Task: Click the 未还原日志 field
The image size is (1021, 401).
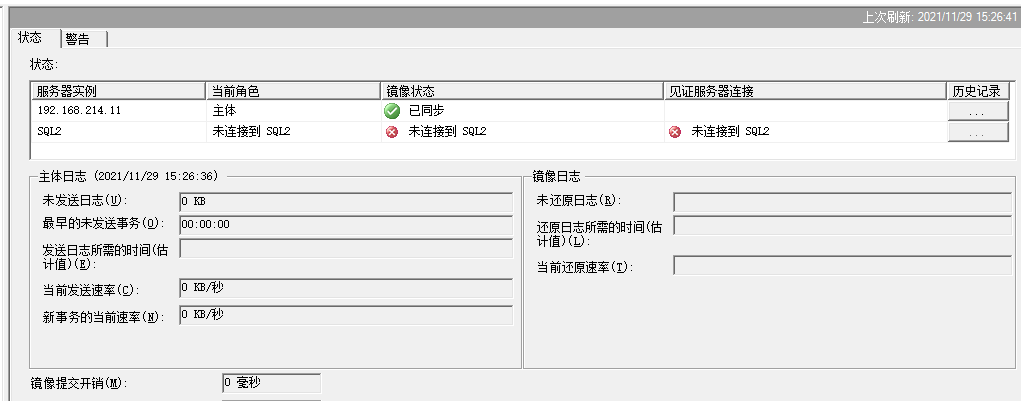Action: tap(842, 201)
